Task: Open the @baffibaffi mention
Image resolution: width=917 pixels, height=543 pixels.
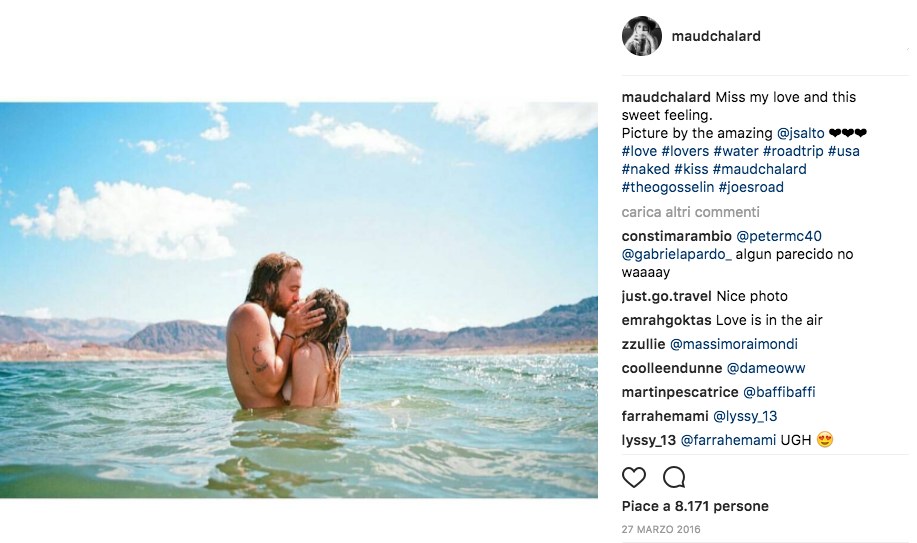Action: pyautogui.click(x=779, y=392)
